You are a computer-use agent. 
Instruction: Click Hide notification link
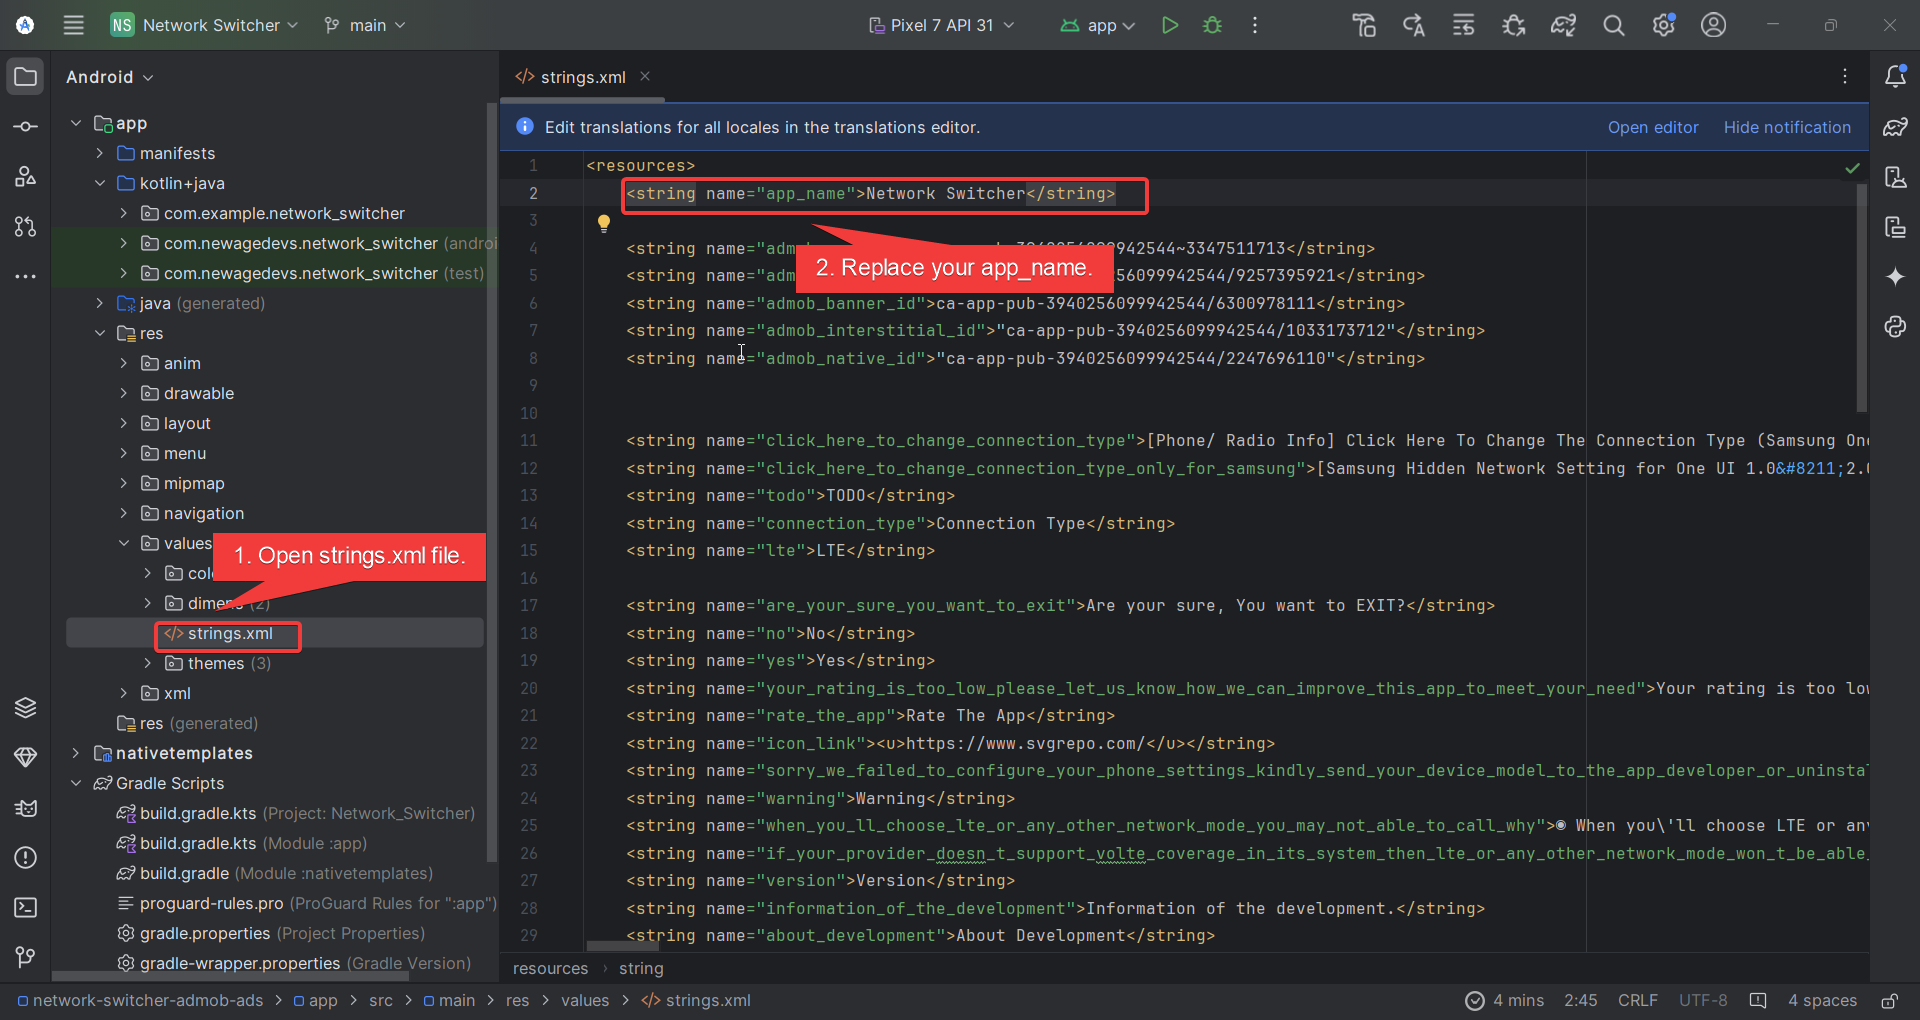click(x=1786, y=127)
